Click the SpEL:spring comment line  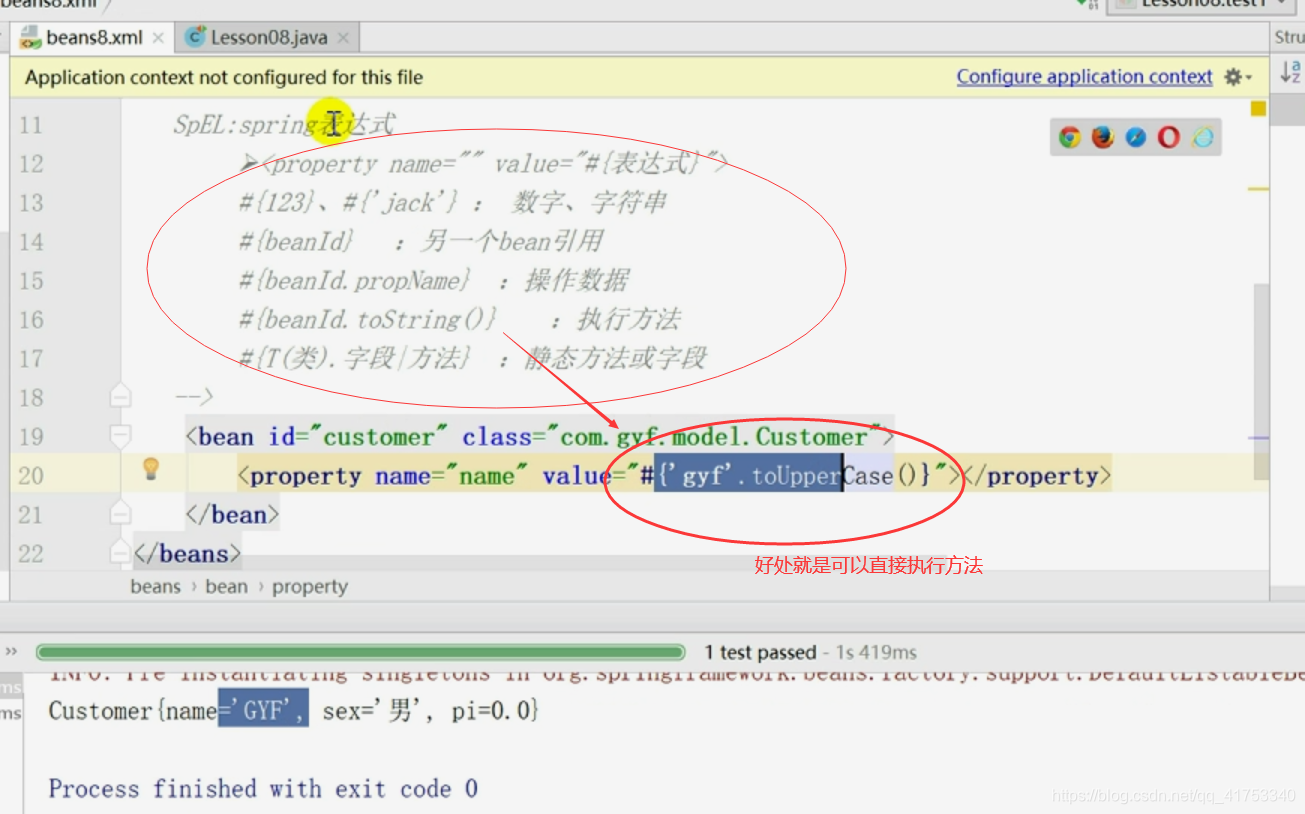tap(284, 124)
